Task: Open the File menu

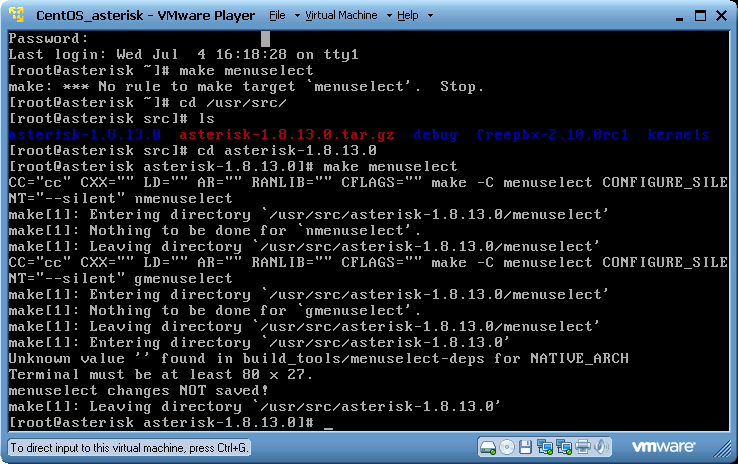Action: pos(277,16)
